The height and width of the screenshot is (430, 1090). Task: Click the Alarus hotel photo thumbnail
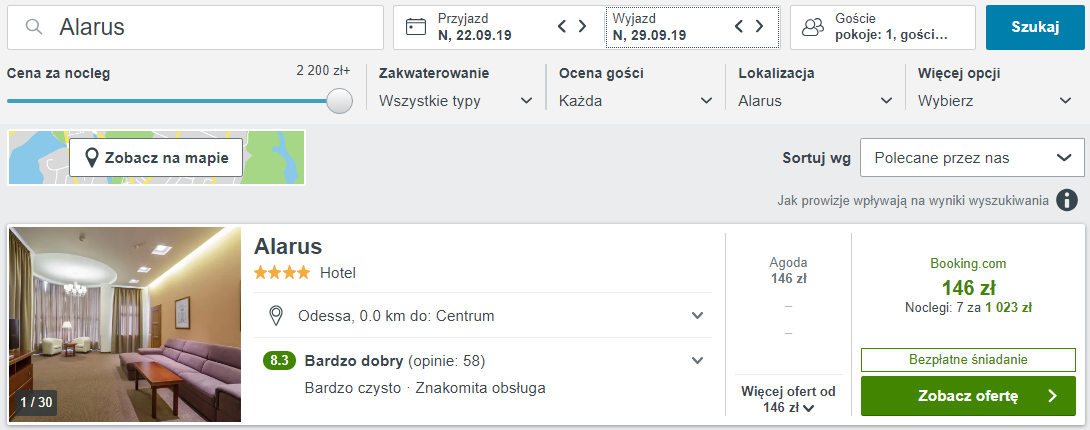[125, 325]
